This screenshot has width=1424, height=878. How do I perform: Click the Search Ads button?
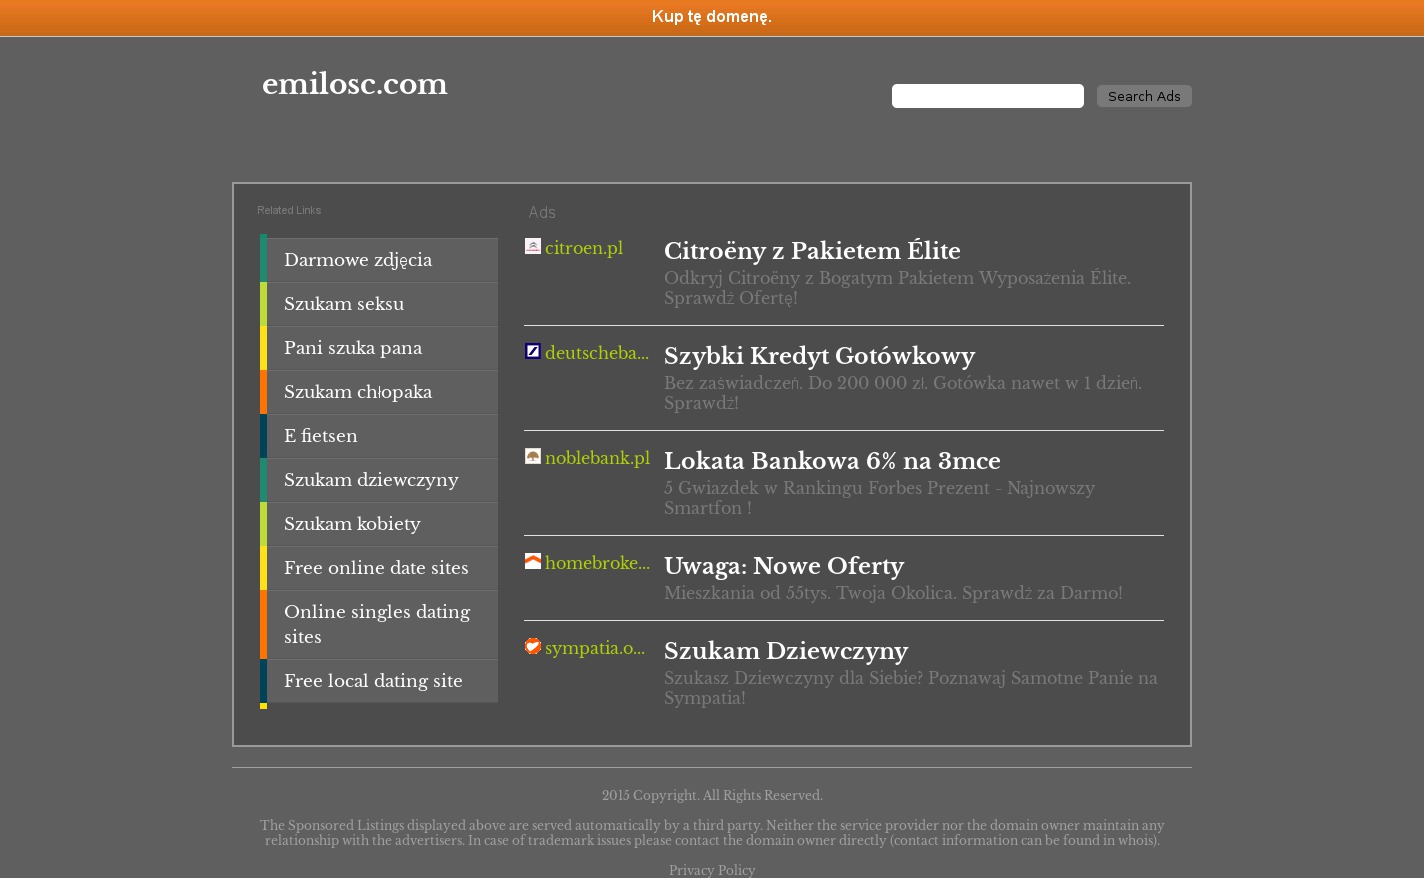(1143, 96)
